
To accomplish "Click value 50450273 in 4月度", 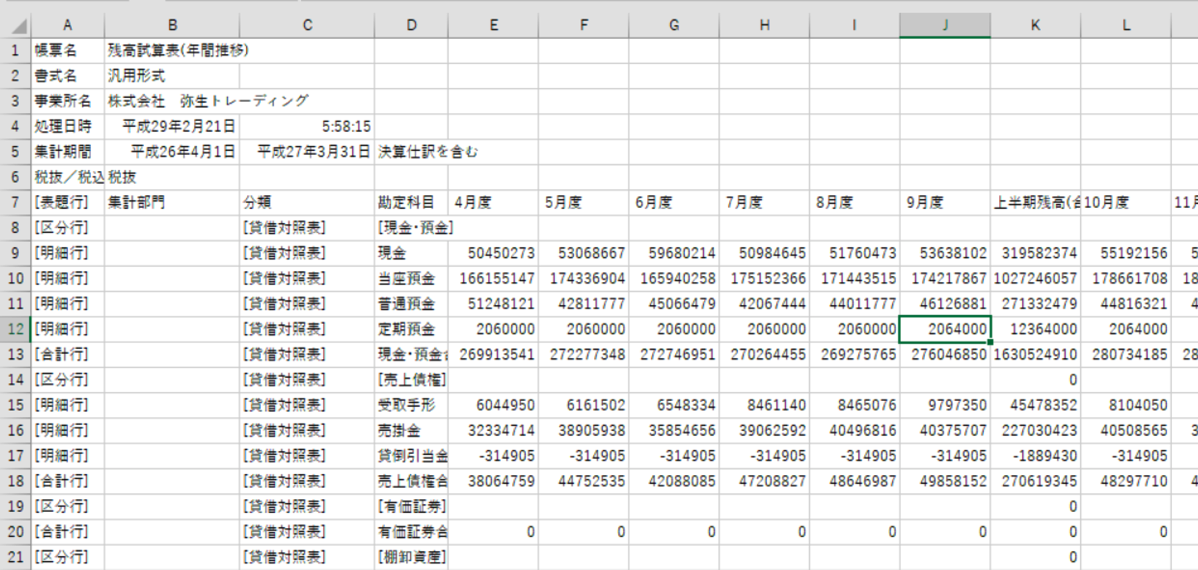I will tap(494, 254).
